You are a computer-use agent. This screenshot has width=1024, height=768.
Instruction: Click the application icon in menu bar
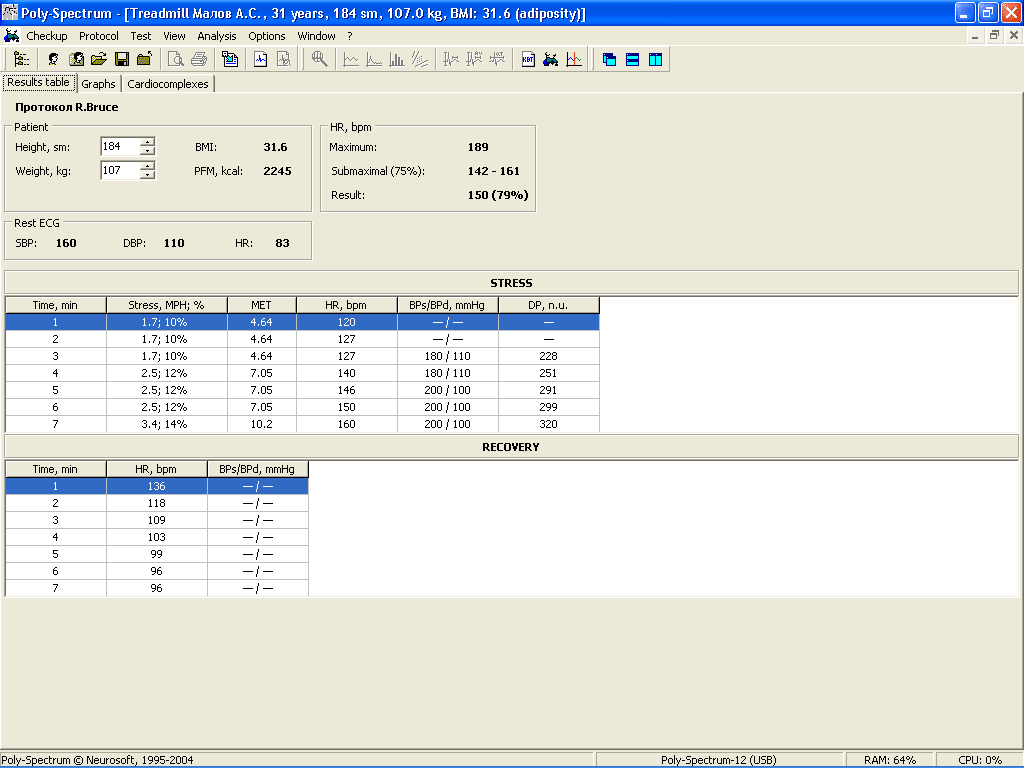(x=11, y=35)
